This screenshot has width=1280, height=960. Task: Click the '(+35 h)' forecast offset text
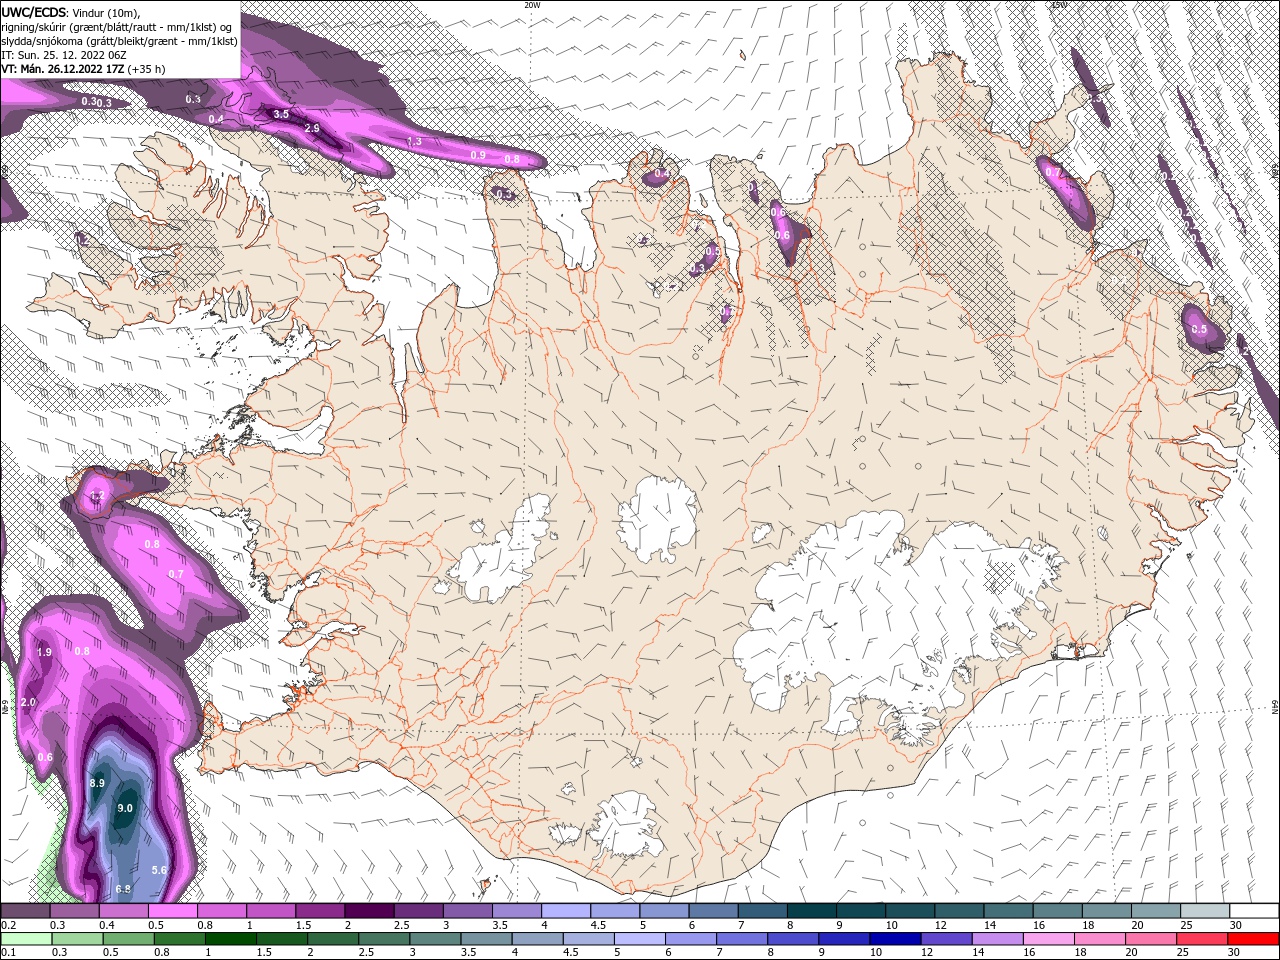coord(146,69)
